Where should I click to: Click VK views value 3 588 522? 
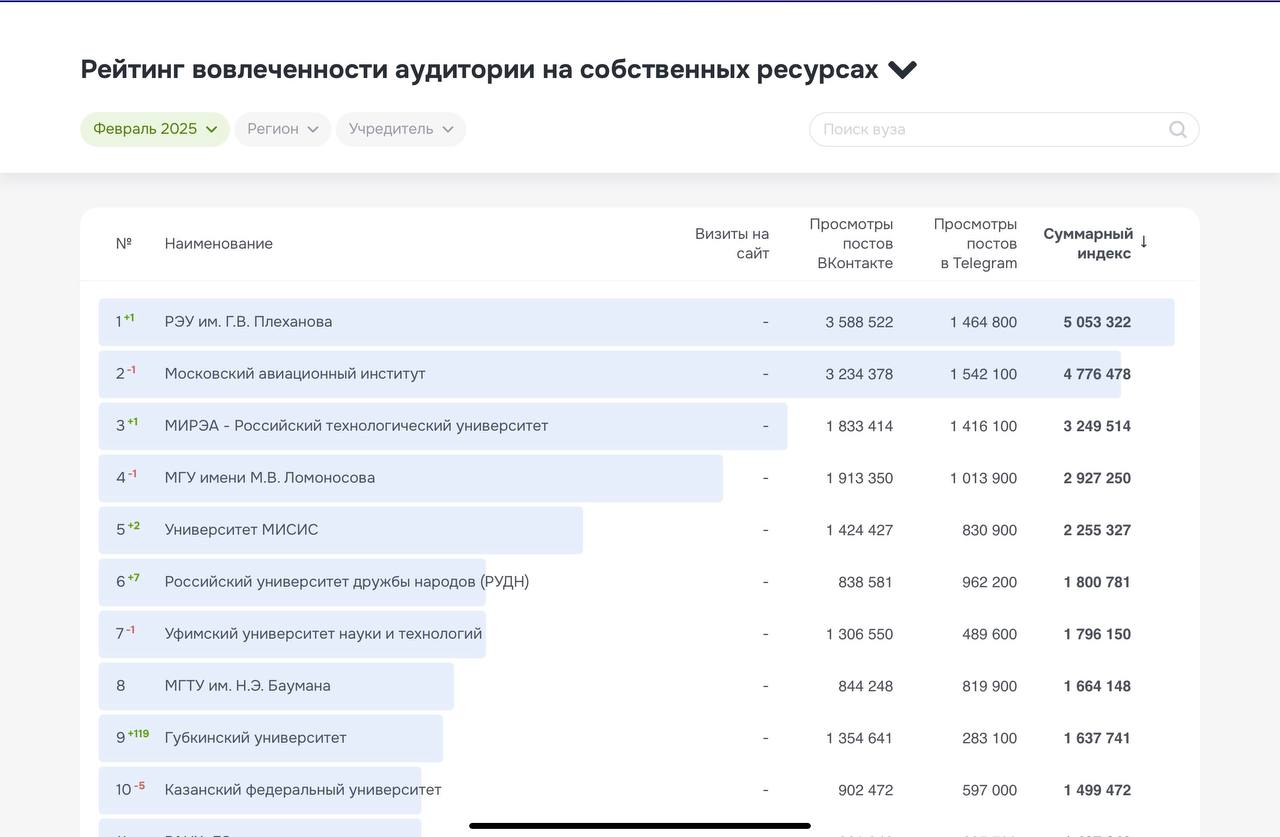859,322
